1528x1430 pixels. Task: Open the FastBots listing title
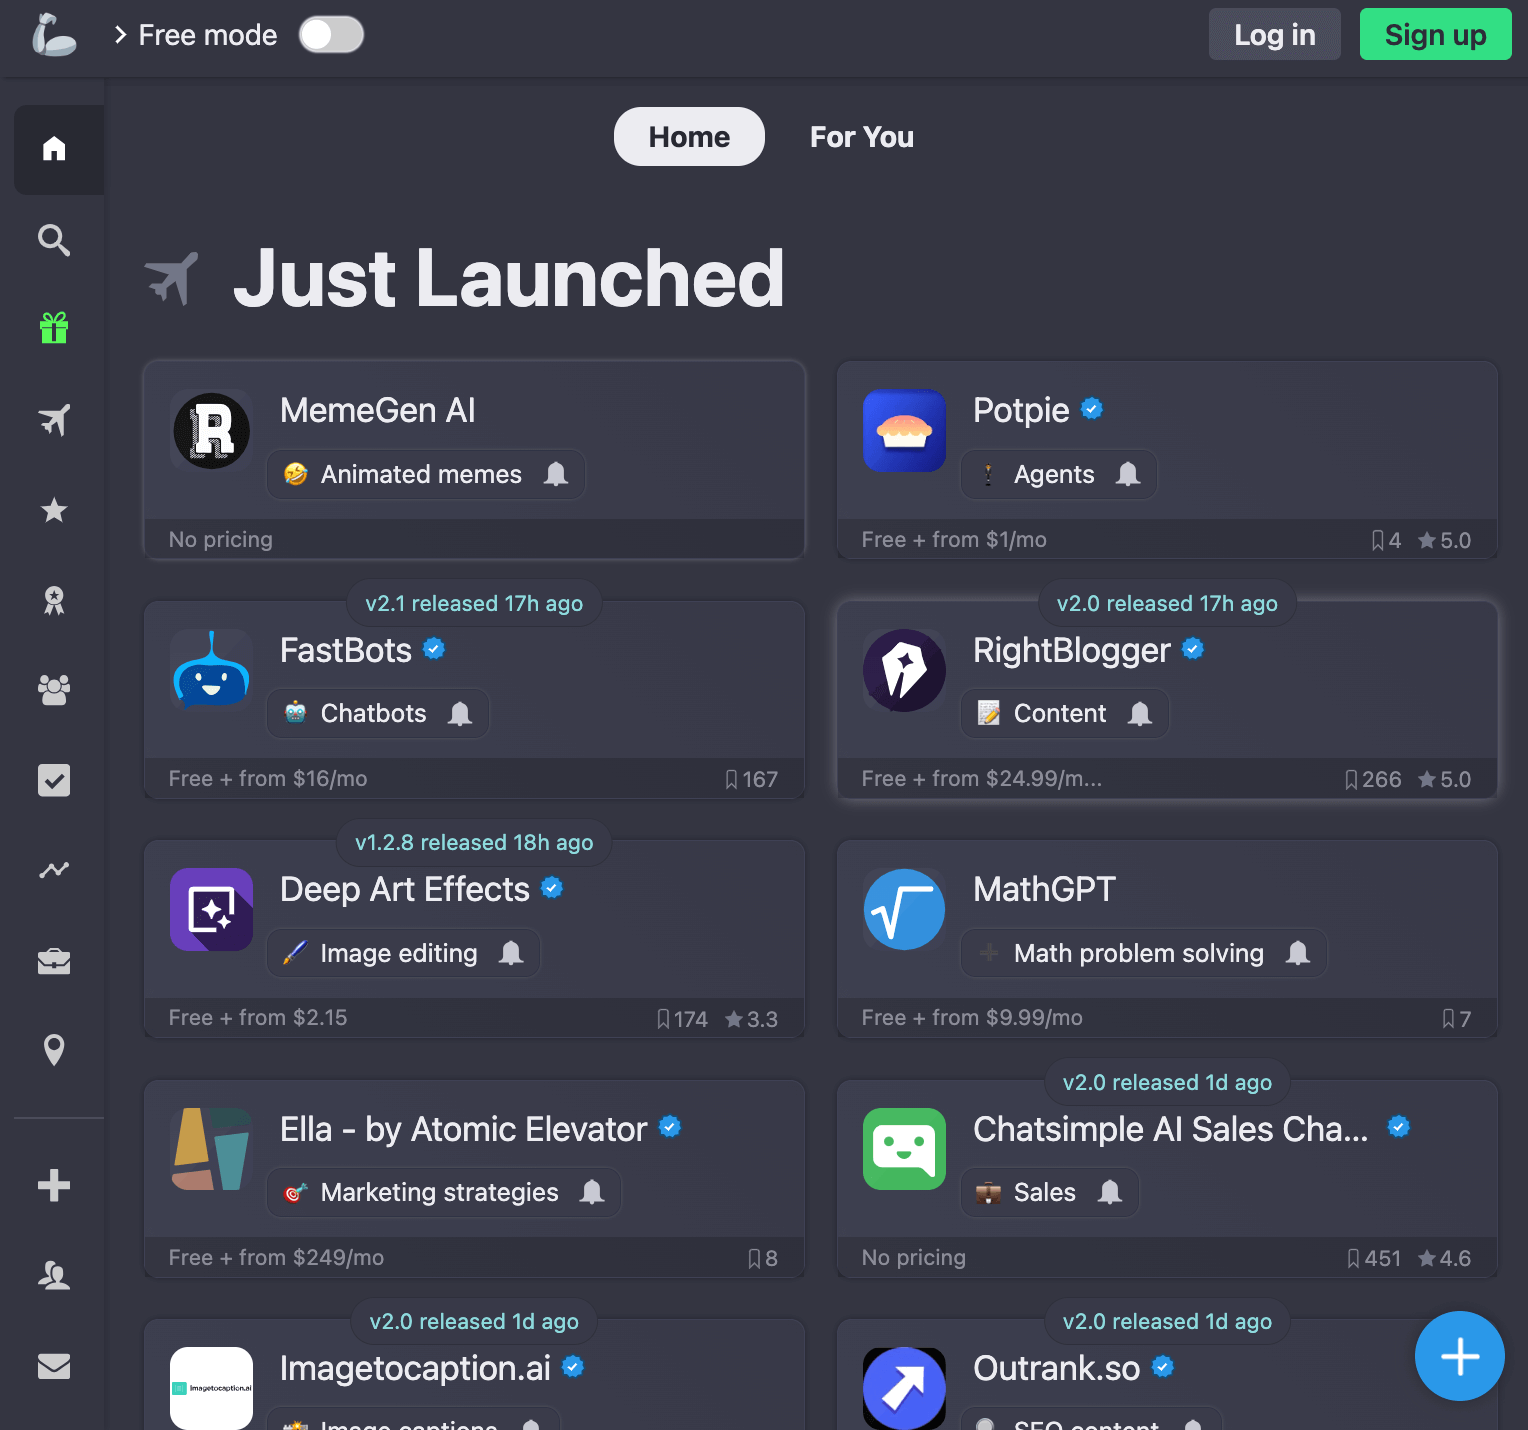coord(346,650)
